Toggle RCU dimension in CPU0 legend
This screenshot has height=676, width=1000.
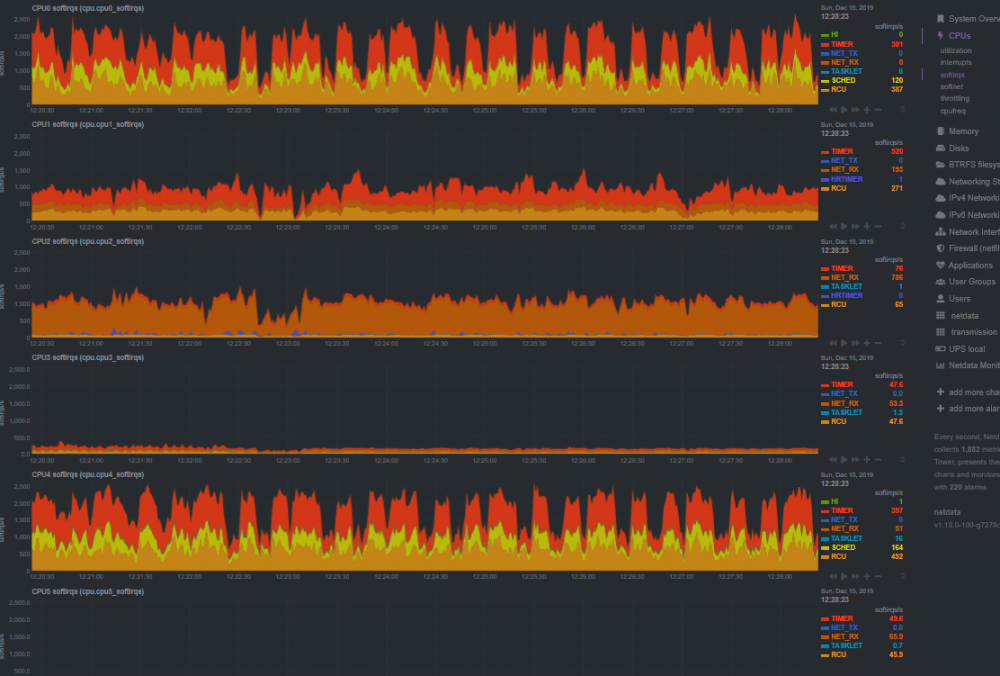pos(839,89)
